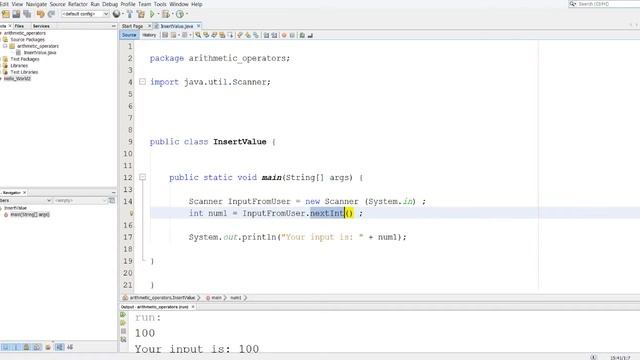Open the Profile Project dropdown arrow
The image size is (640, 360).
tap(187, 14)
